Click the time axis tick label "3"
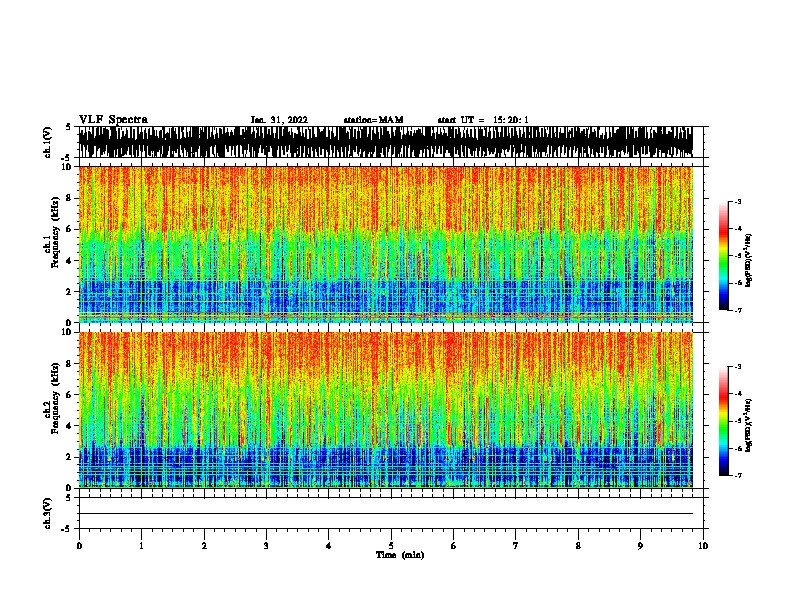The width and height of the screenshot is (792, 612). click(x=266, y=546)
